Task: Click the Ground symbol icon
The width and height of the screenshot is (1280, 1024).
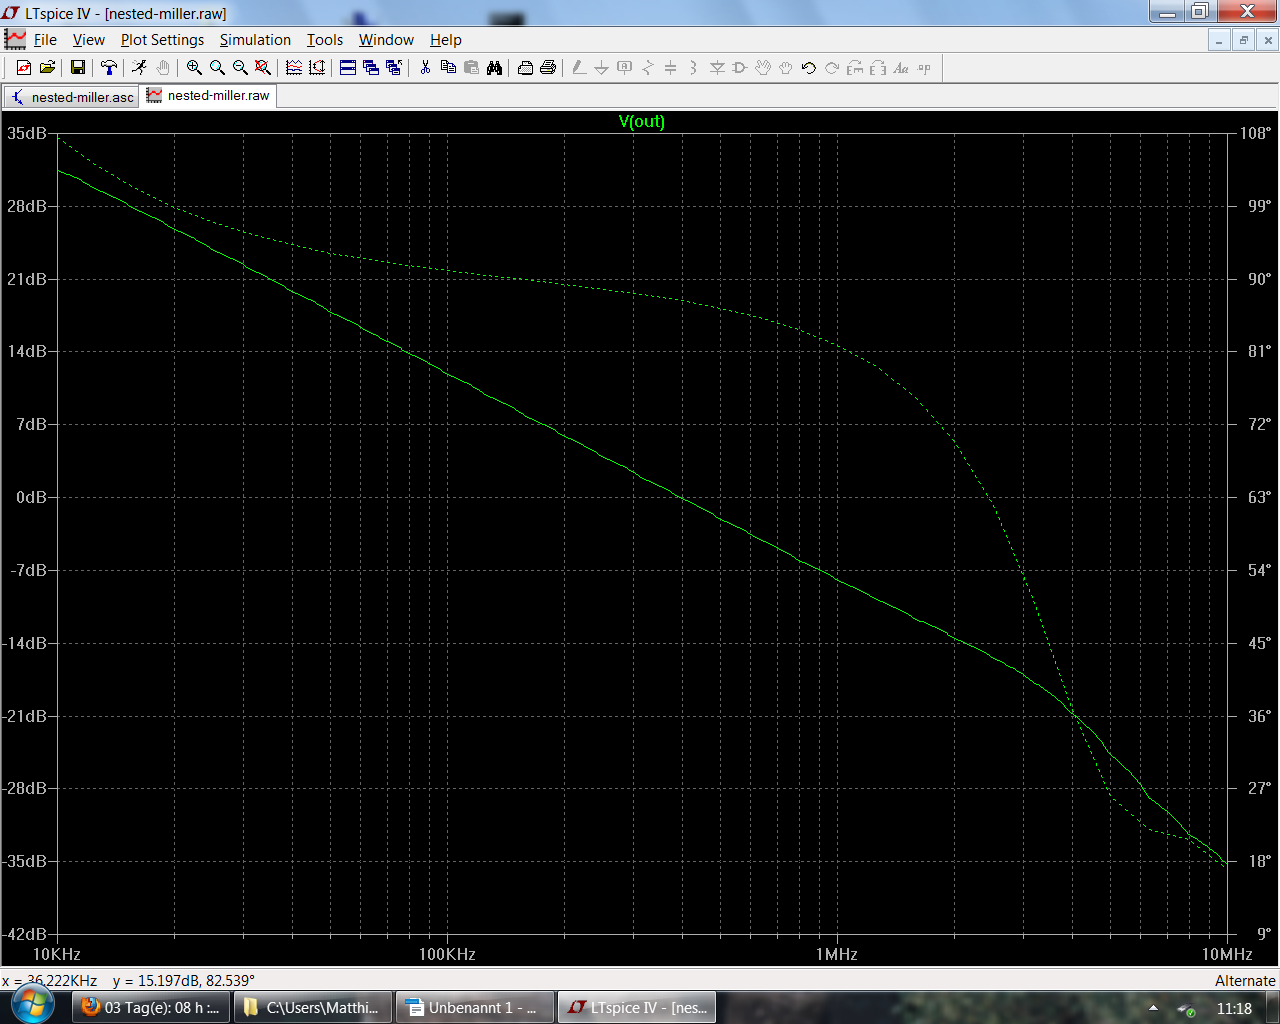Action: (x=602, y=68)
